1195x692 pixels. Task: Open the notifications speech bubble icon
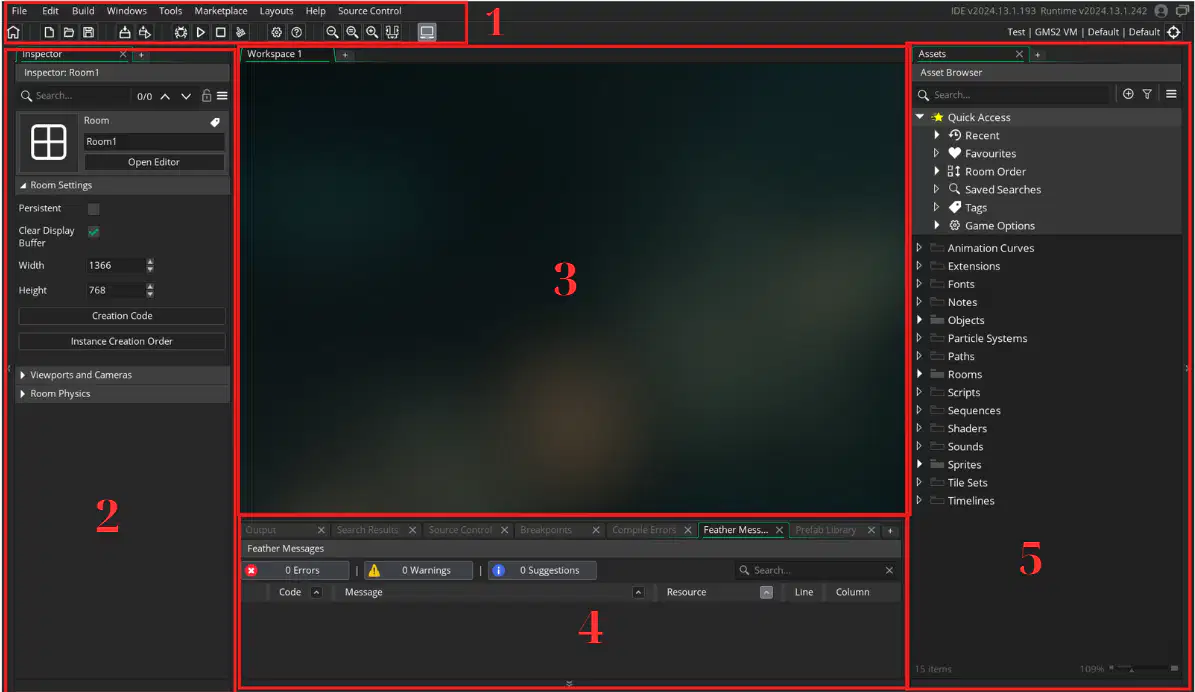[x=1182, y=11]
